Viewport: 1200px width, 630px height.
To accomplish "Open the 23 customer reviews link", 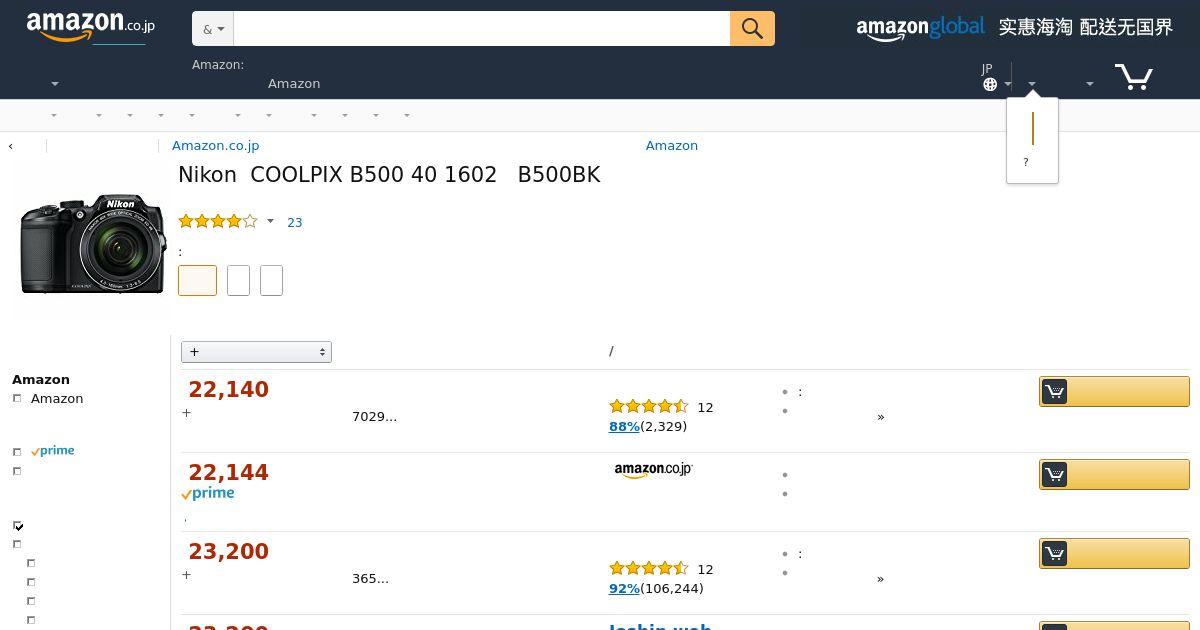I will click(294, 223).
